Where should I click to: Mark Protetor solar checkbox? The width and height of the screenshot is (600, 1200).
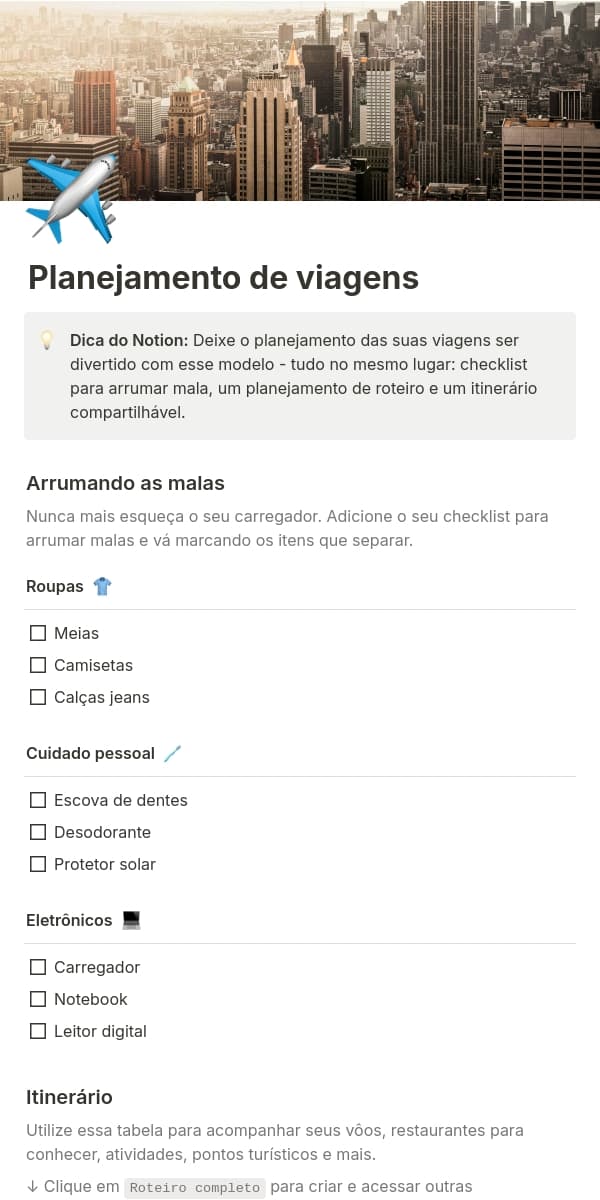click(x=38, y=864)
